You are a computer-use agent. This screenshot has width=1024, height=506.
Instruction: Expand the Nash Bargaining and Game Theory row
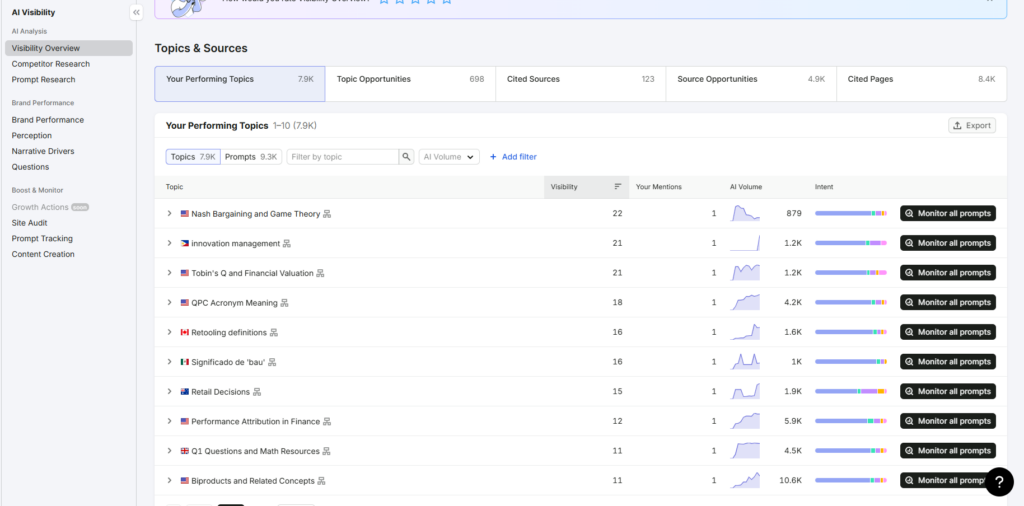pos(169,213)
